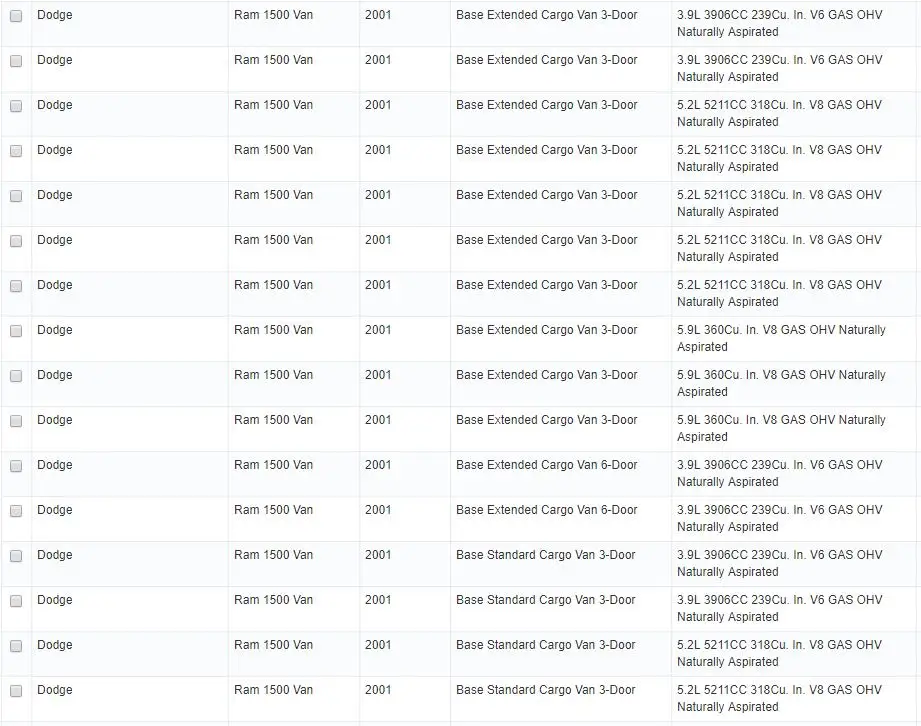Click 'Base Standard Cargo Van 3-Door' in first Standard row
Viewport: 921px width, 726px height.
pyautogui.click(x=546, y=555)
